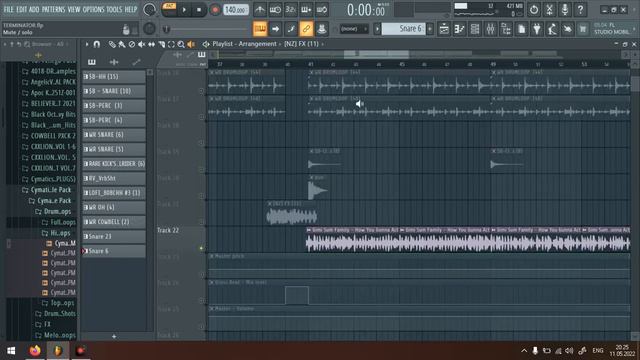This screenshot has width=640, height=360.
Task: Click the Play button in transport
Action: click(x=184, y=9)
